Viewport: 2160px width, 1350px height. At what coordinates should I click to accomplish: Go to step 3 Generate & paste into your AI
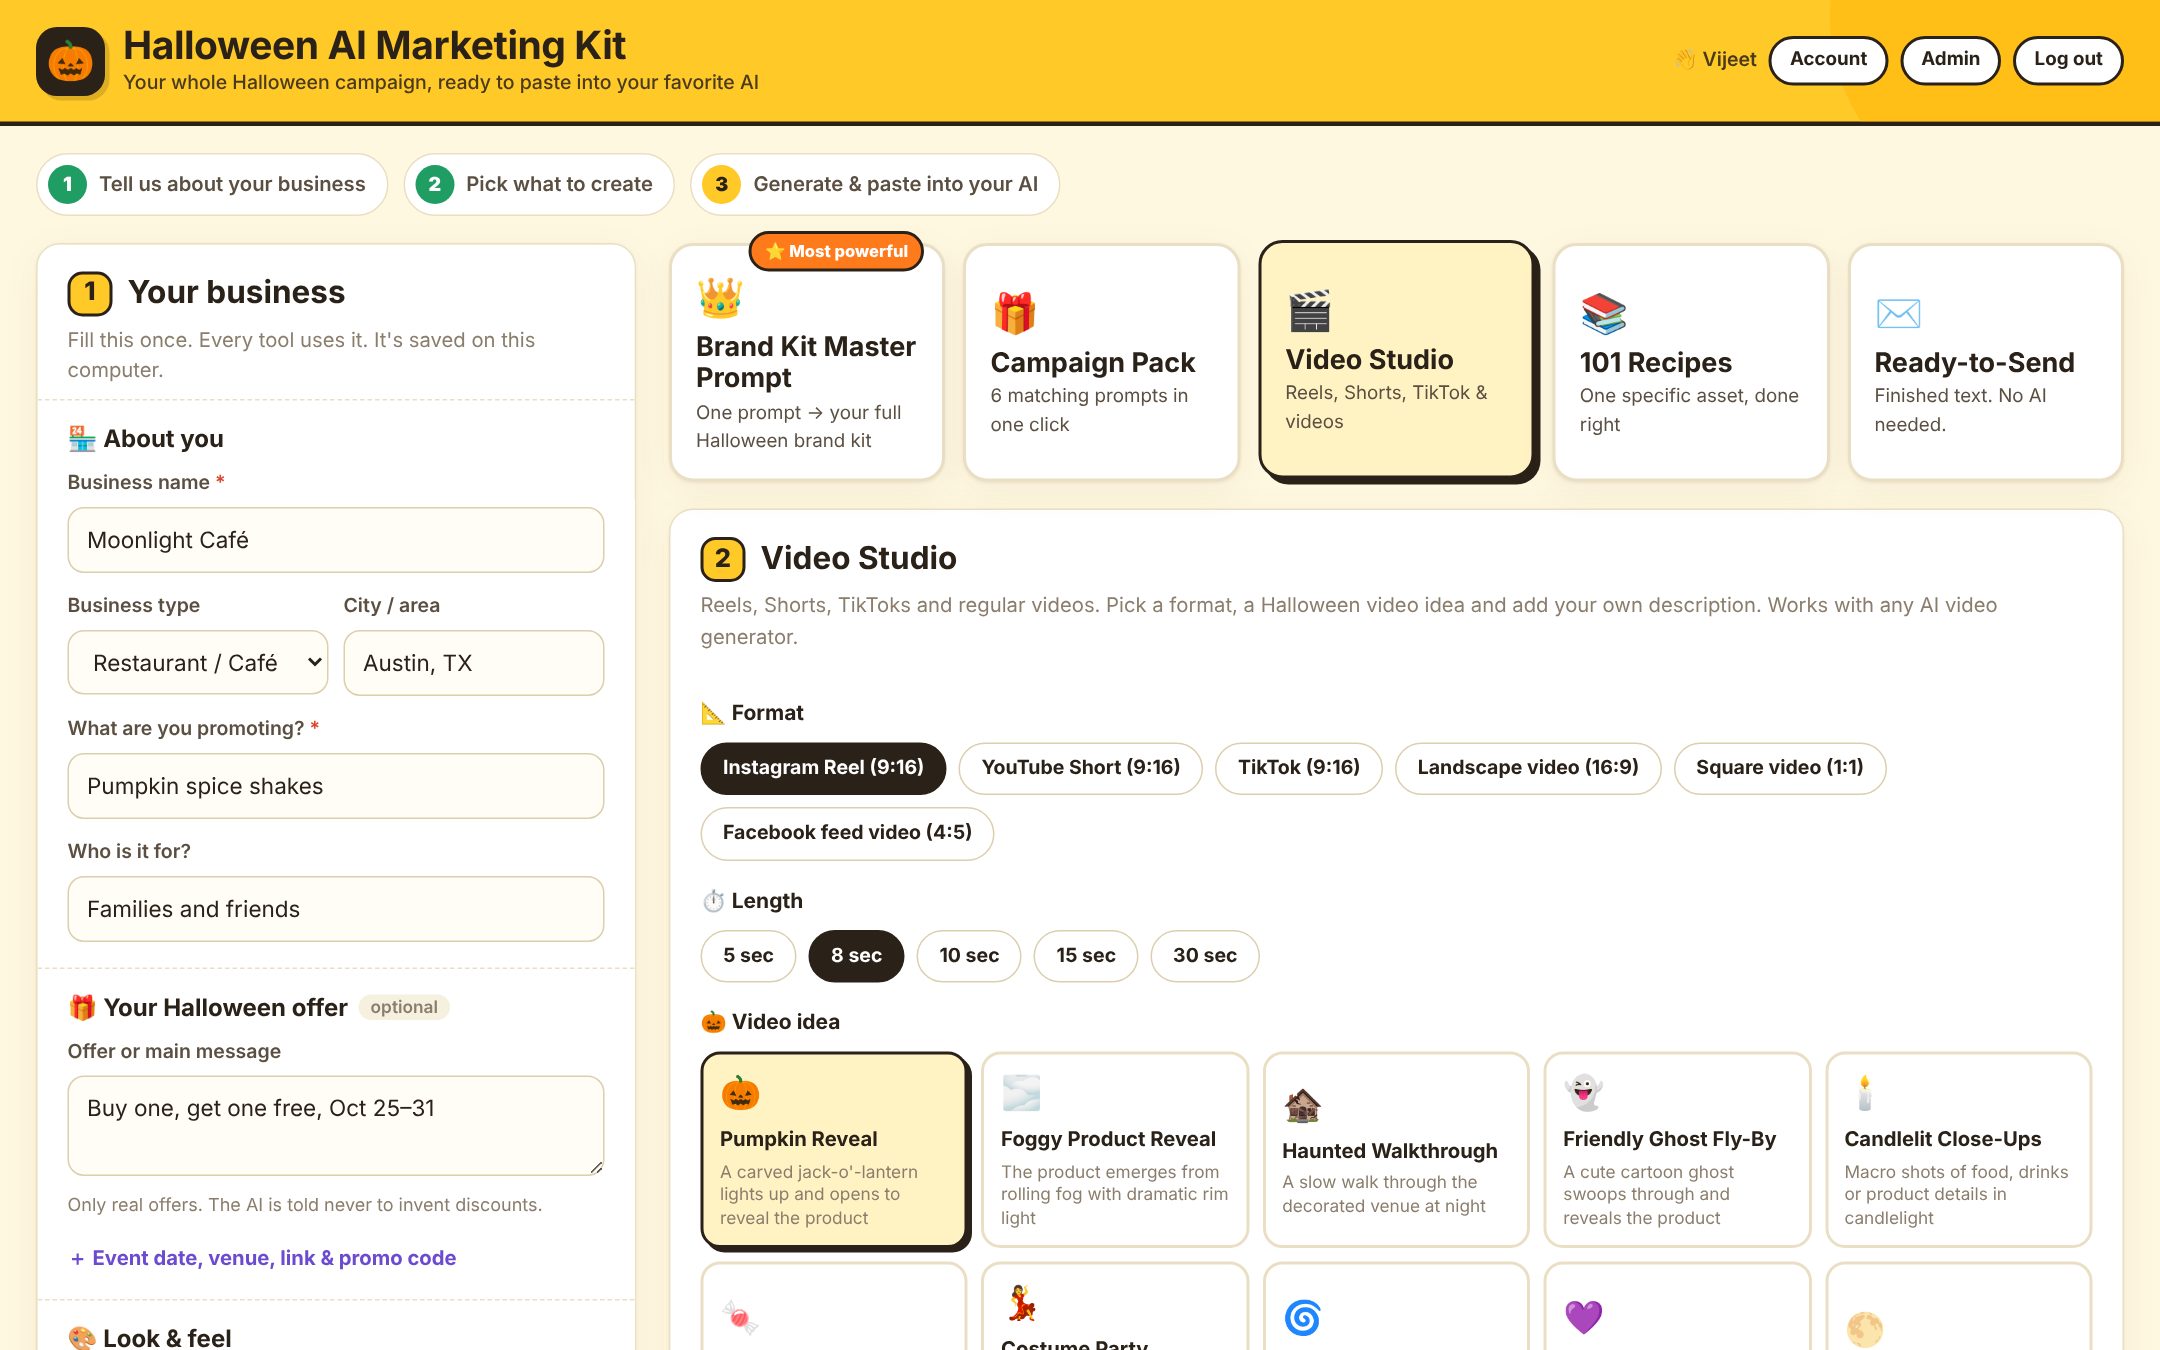[x=875, y=184]
